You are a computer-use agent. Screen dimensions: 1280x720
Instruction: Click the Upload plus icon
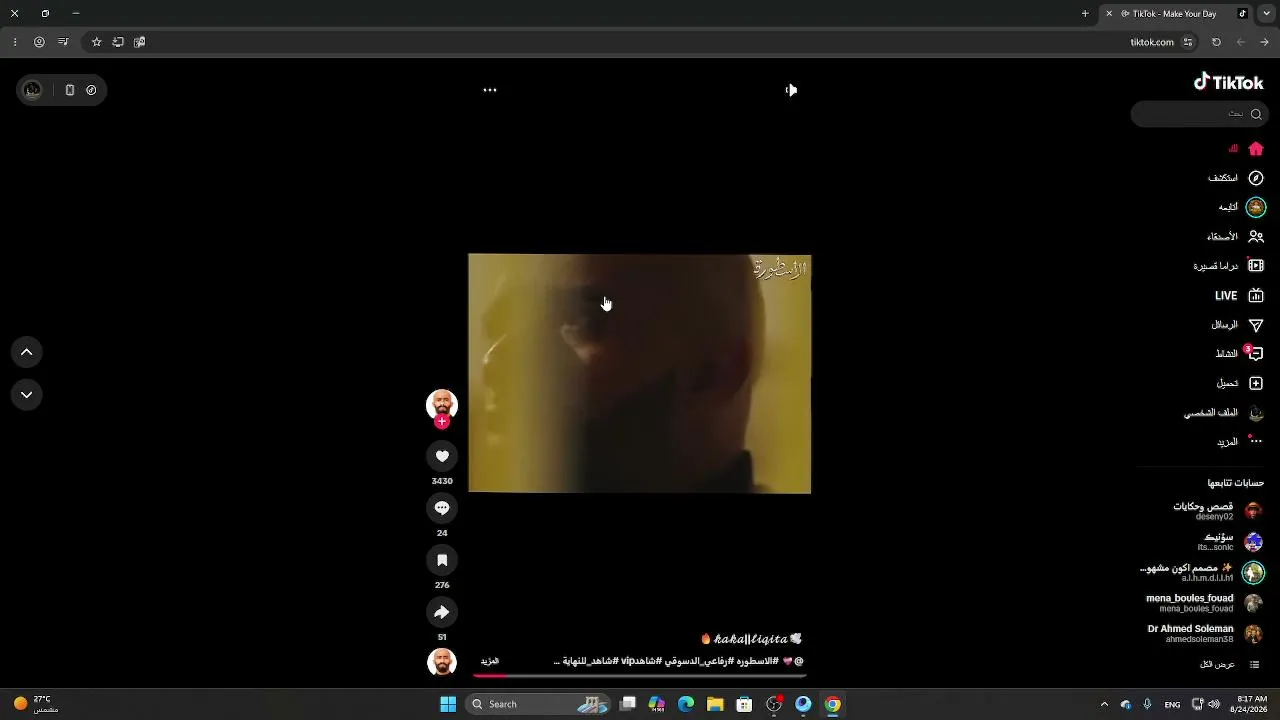[1256, 383]
